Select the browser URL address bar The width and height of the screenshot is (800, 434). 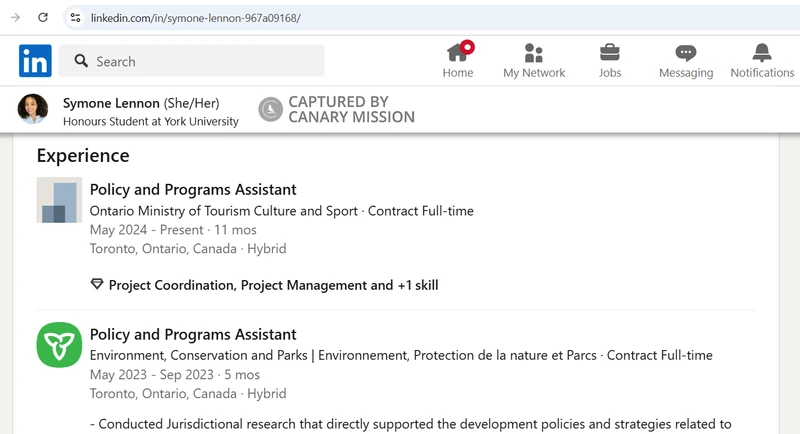coord(431,18)
